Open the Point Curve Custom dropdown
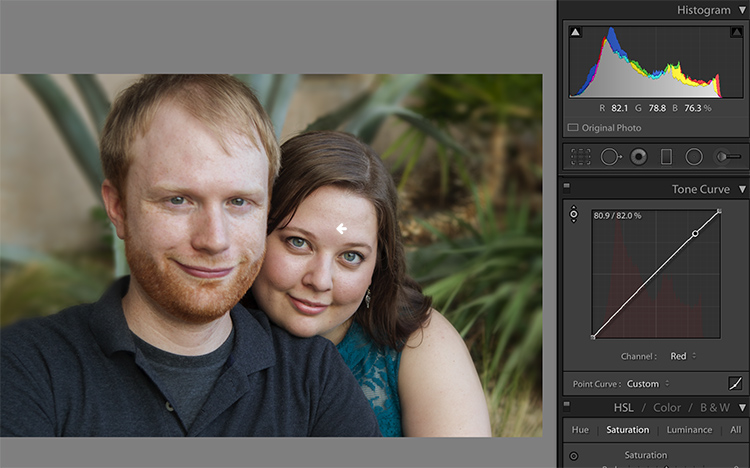 click(648, 384)
